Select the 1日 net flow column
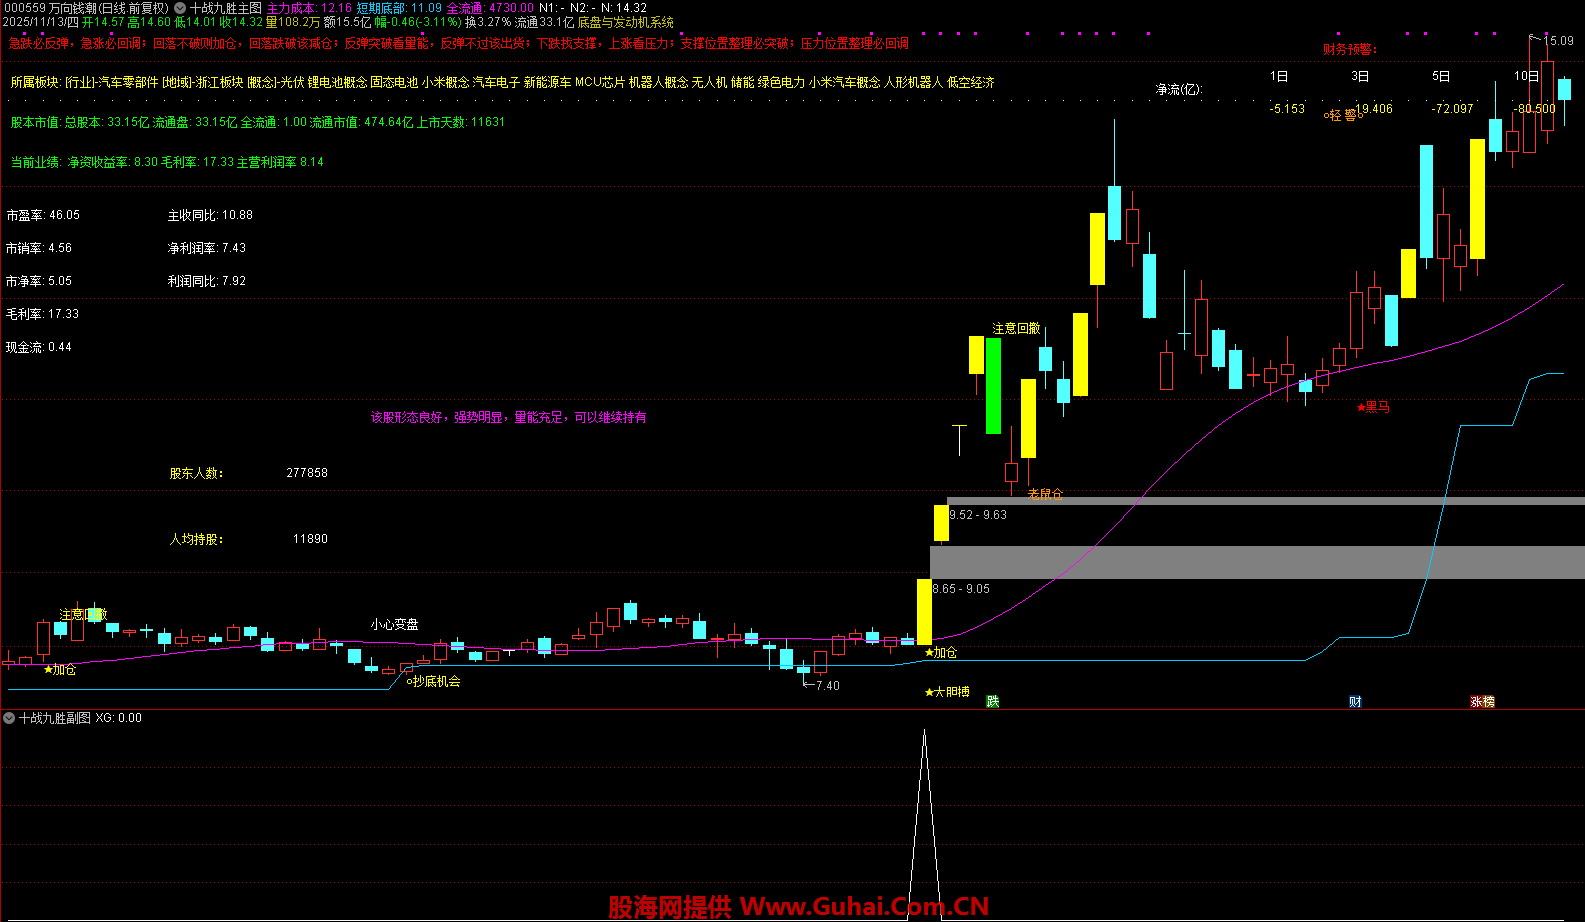The width and height of the screenshot is (1585, 922). pos(1278,76)
